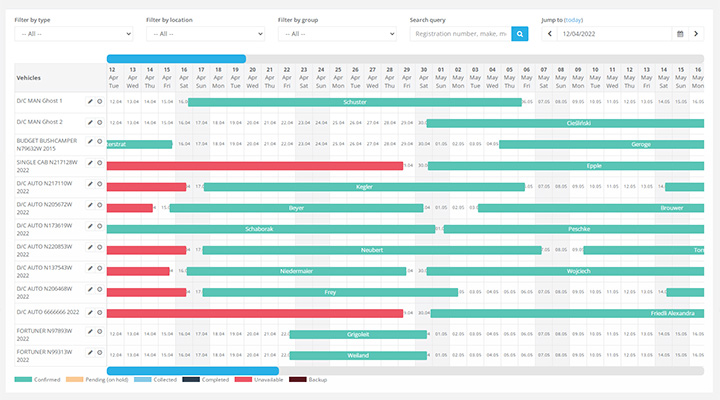Open options for FORTUNER N97893W

tap(99, 332)
